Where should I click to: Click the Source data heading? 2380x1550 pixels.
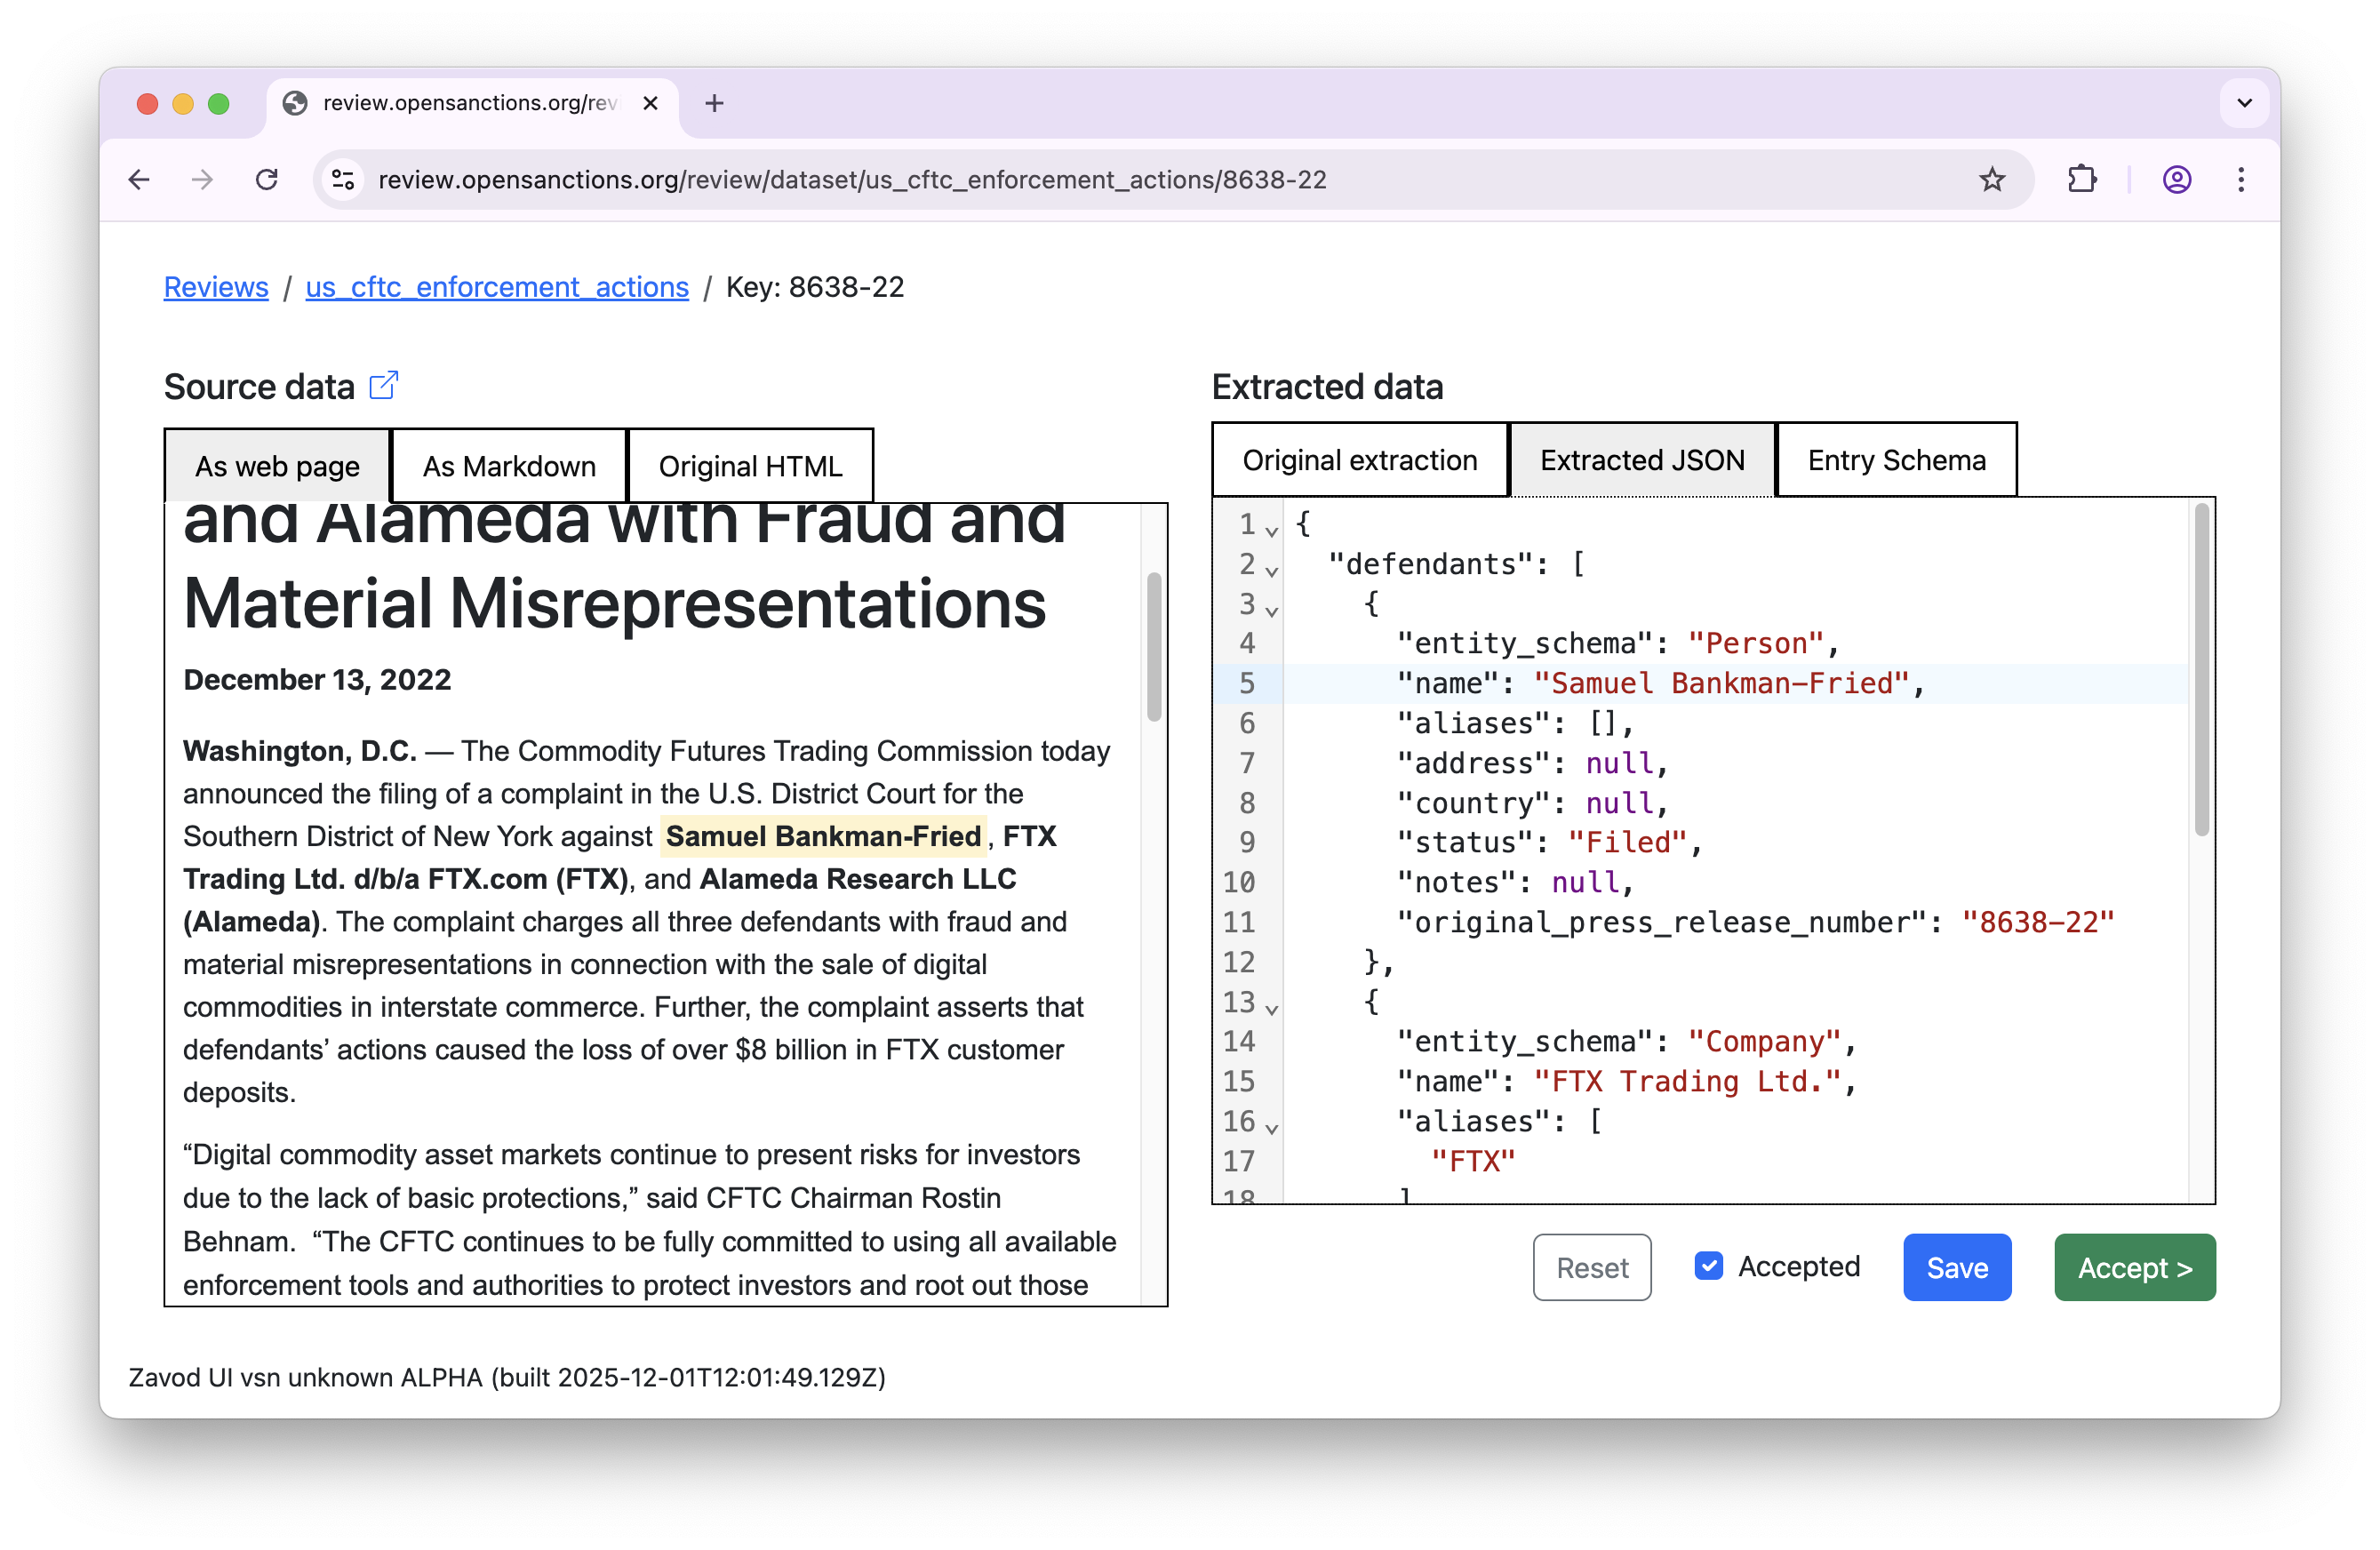pos(259,387)
